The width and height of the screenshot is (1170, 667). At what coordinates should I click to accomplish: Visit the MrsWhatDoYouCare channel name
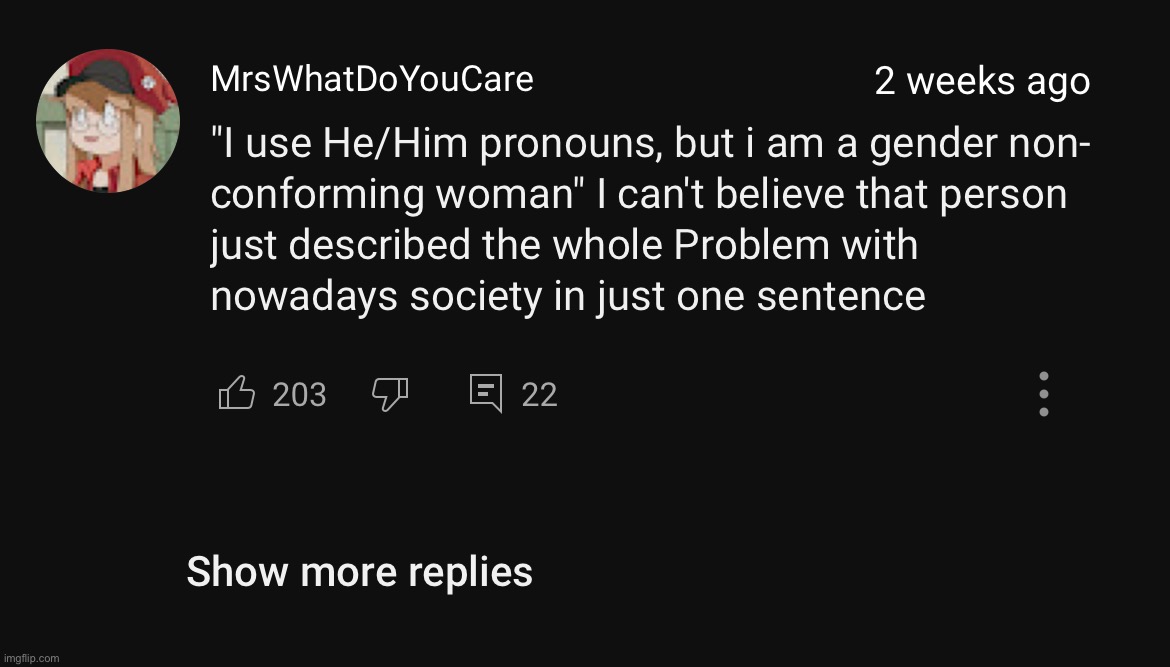(x=372, y=79)
